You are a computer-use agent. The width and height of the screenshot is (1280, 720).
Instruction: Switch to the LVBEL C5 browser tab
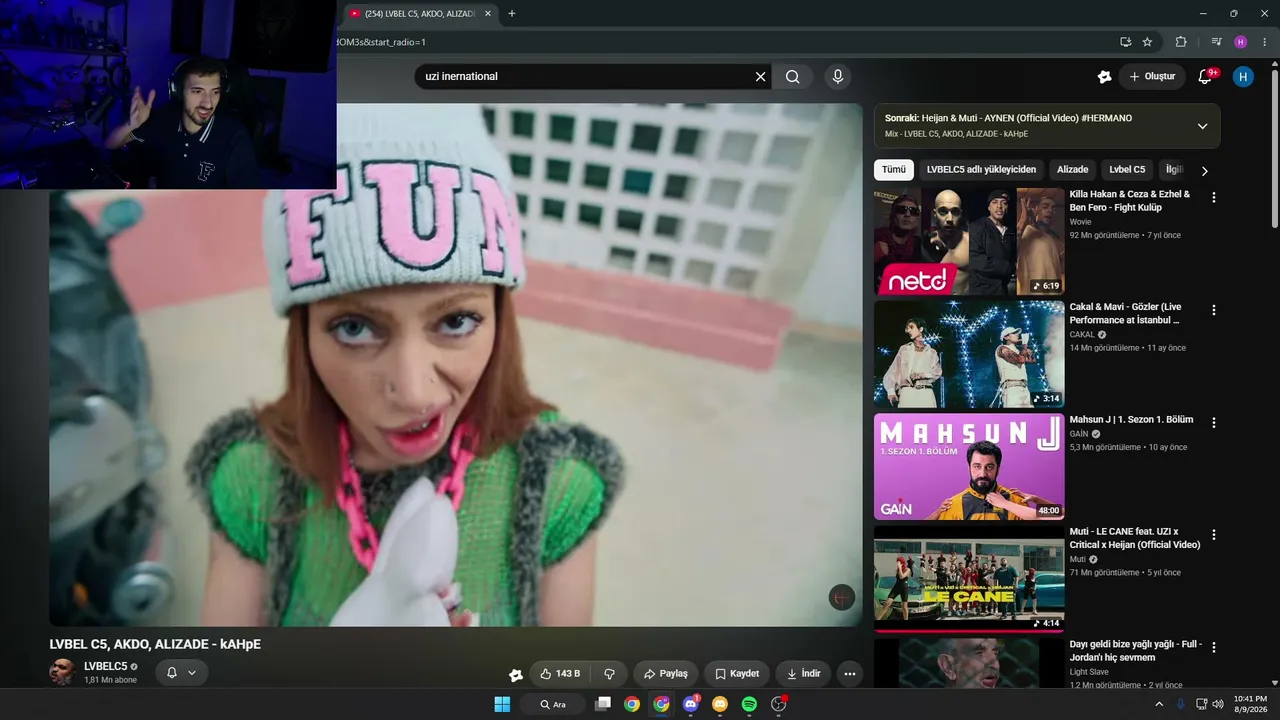pyautogui.click(x=420, y=14)
